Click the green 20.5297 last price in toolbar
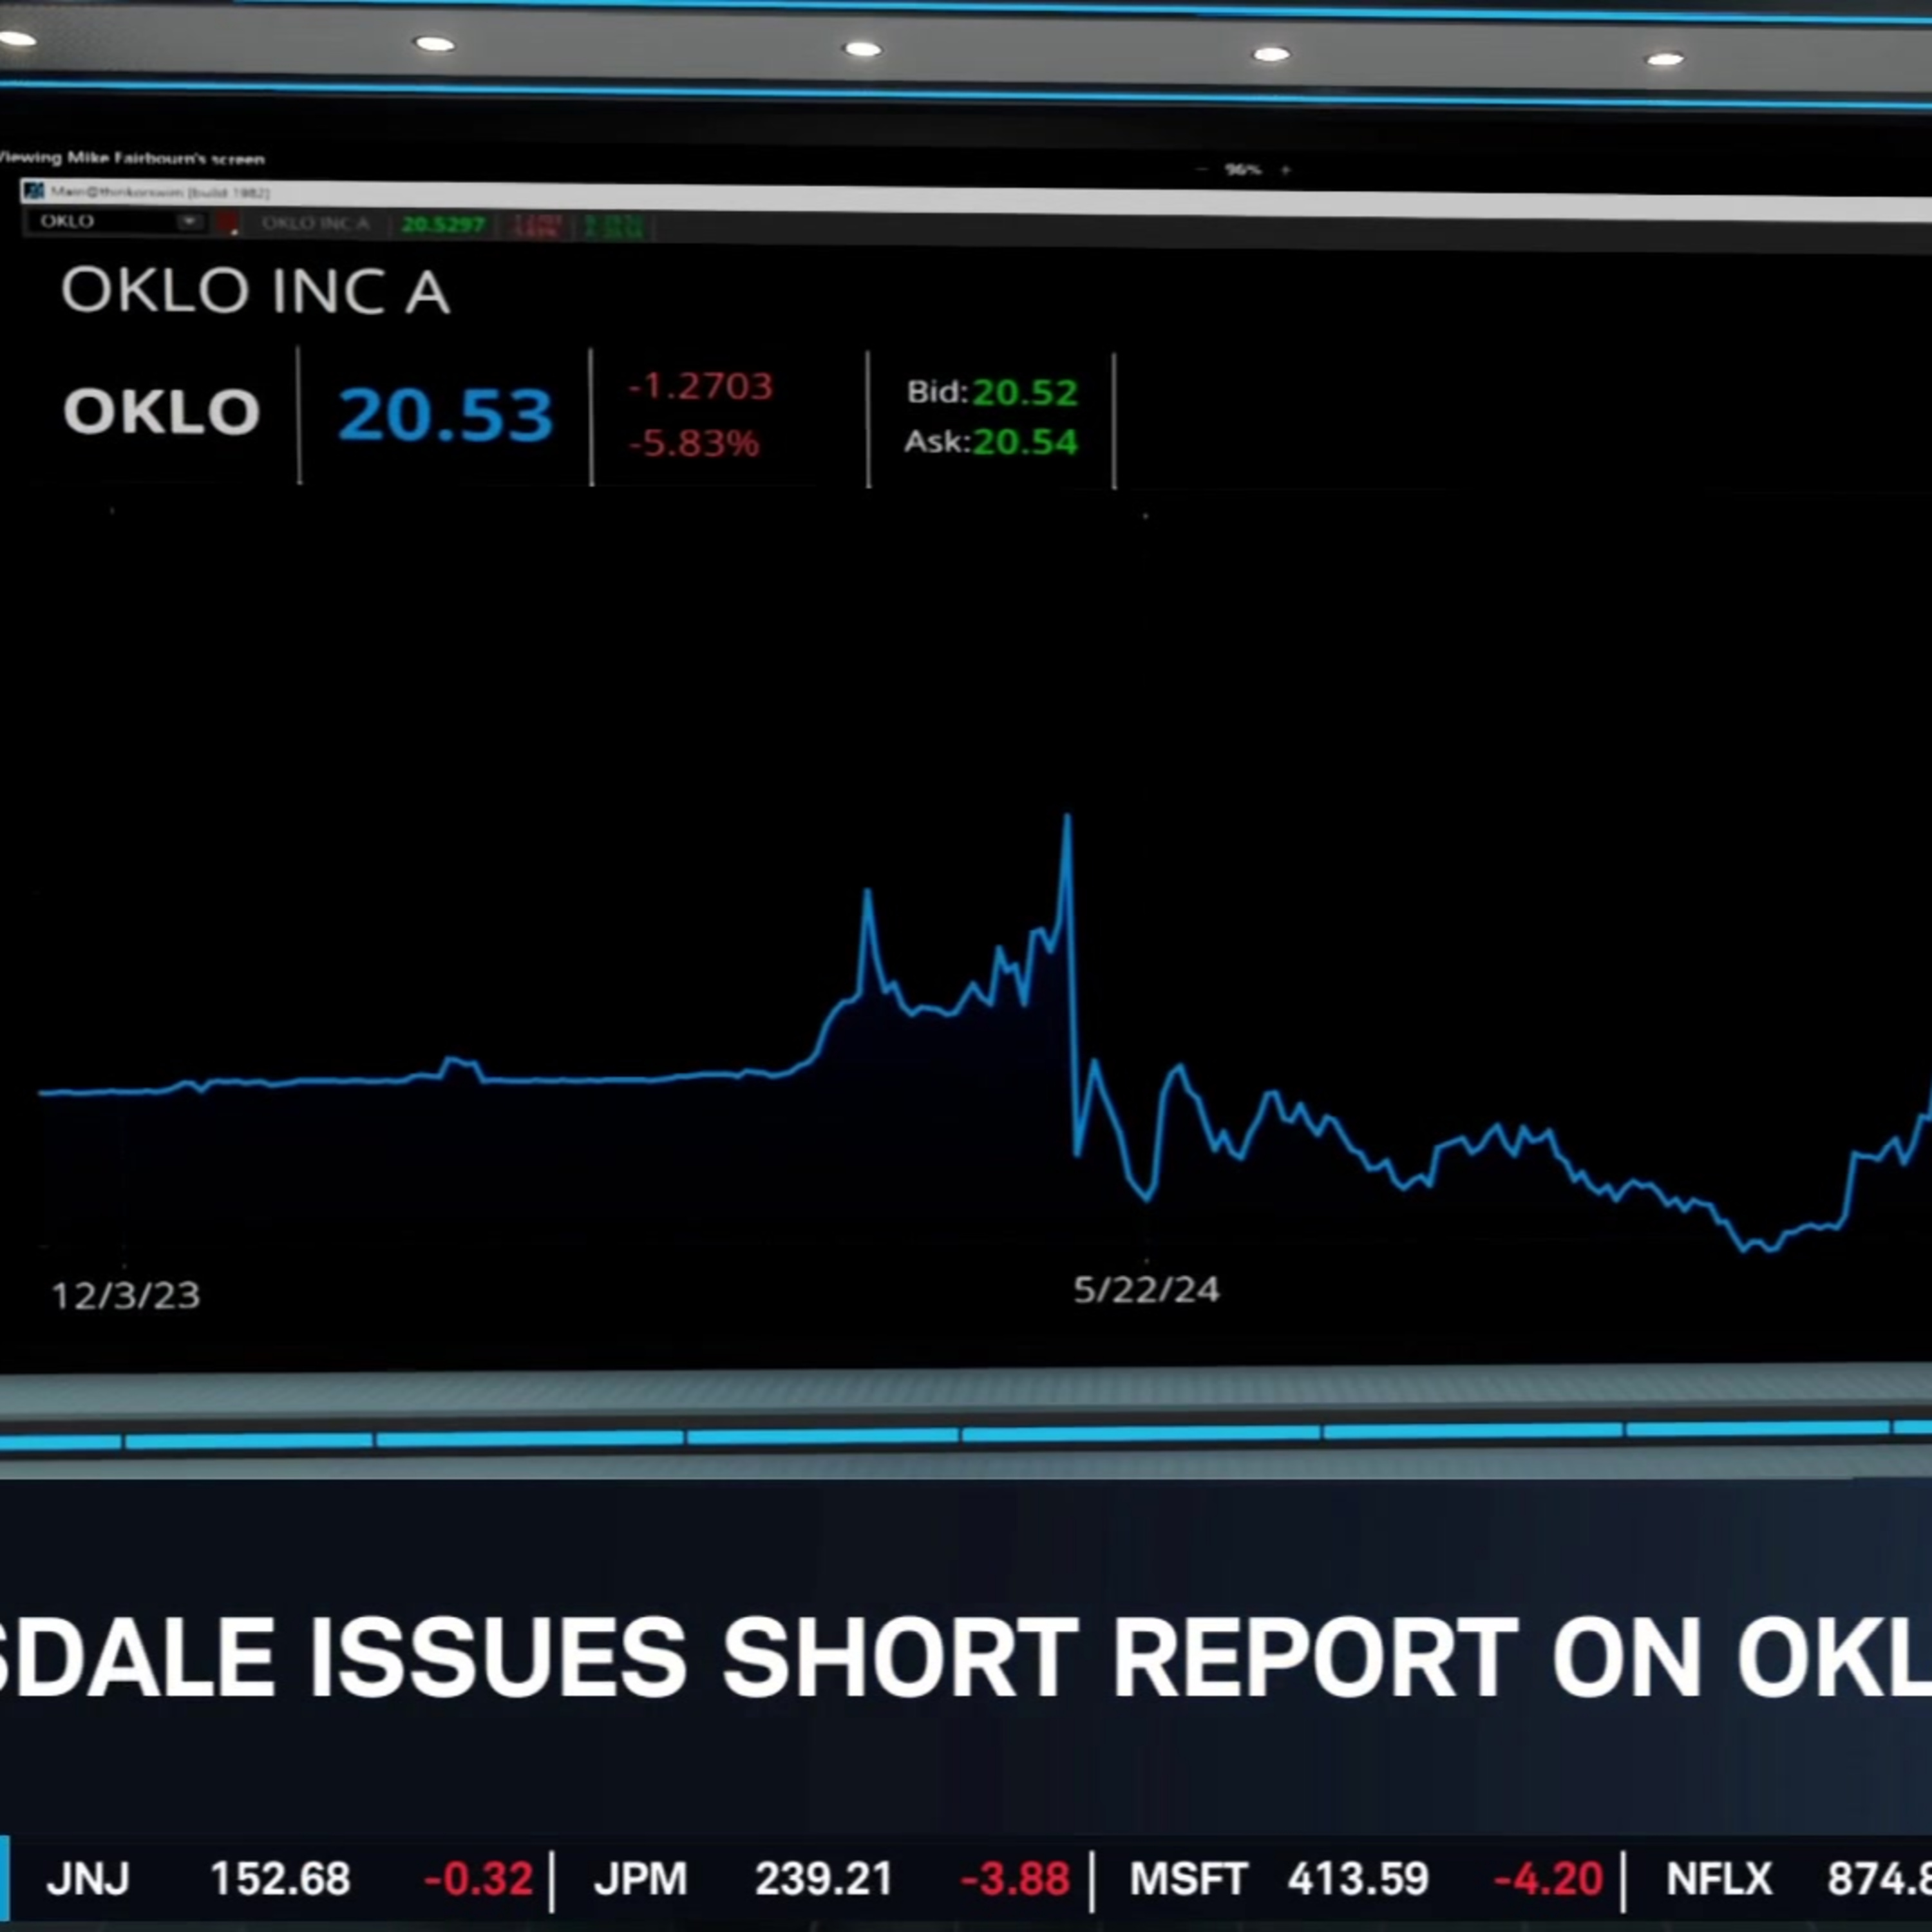This screenshot has height=1932, width=1932. (x=442, y=225)
